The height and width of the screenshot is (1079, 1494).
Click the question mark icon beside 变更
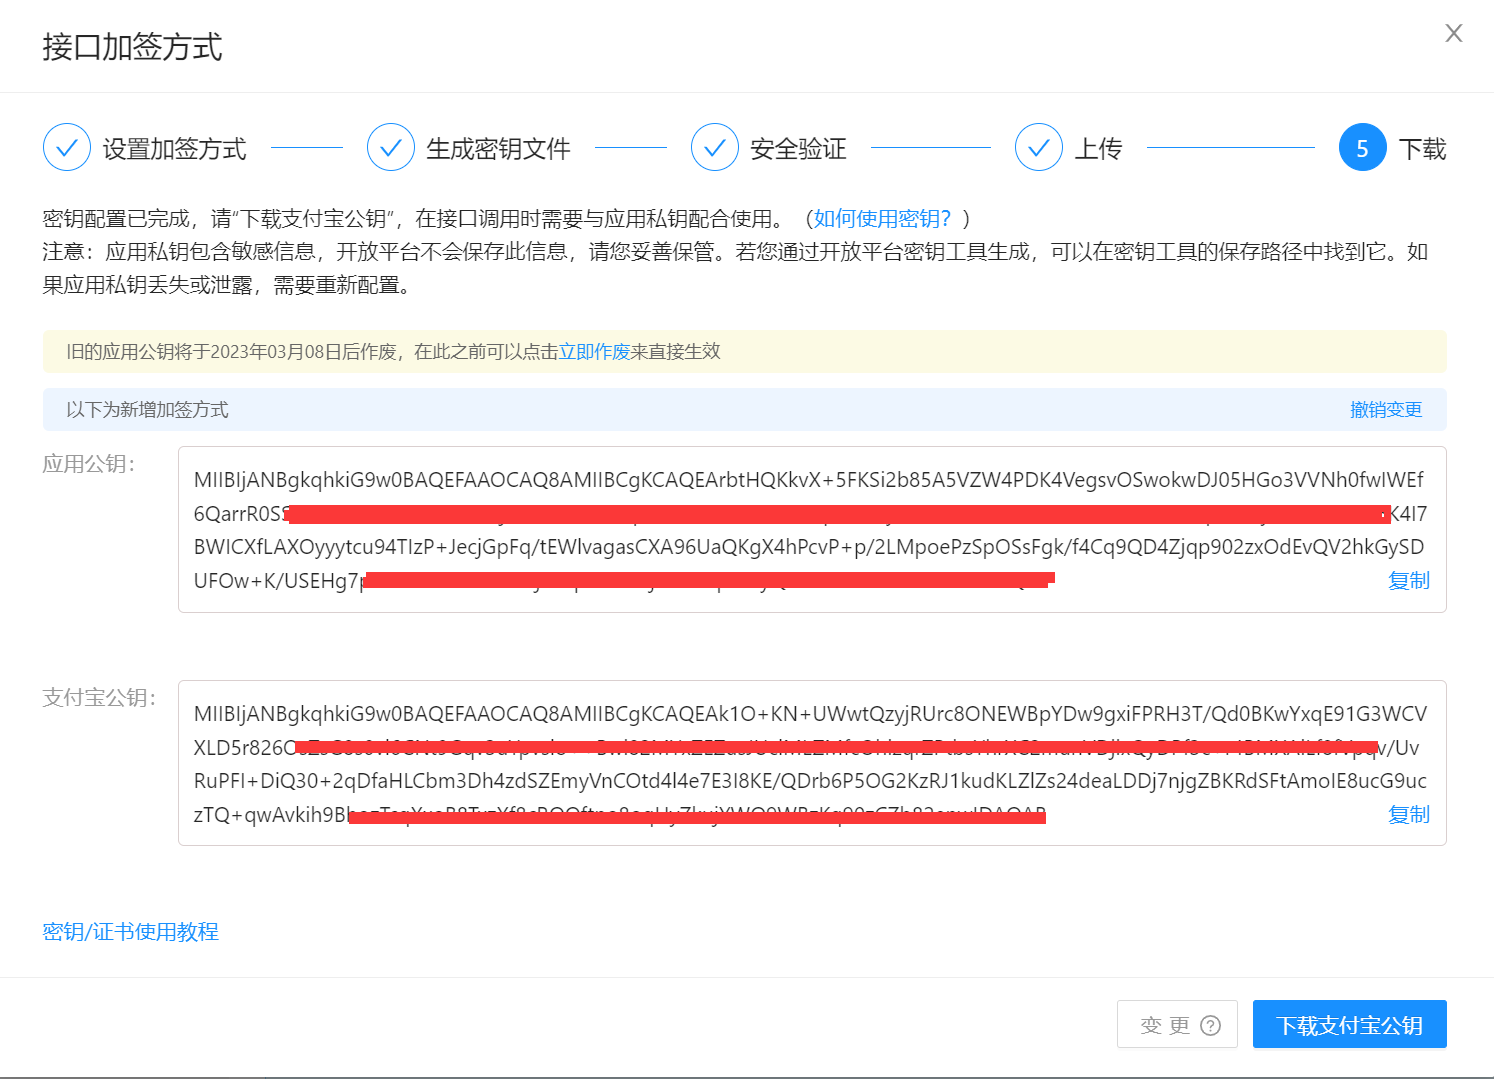1210,1025
